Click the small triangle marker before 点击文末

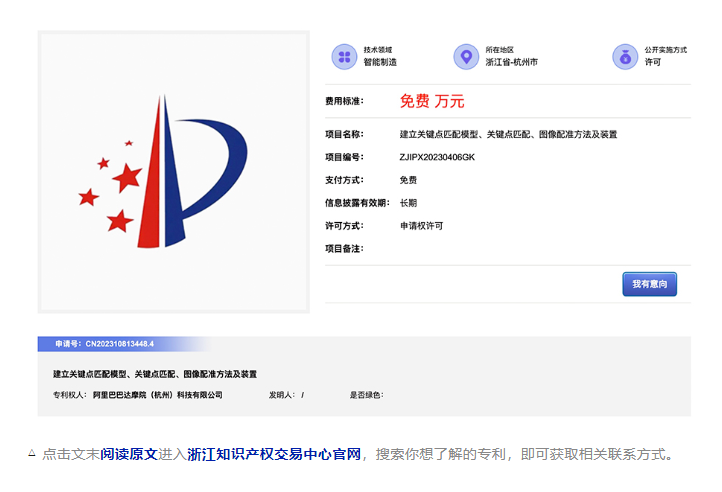click(32, 453)
